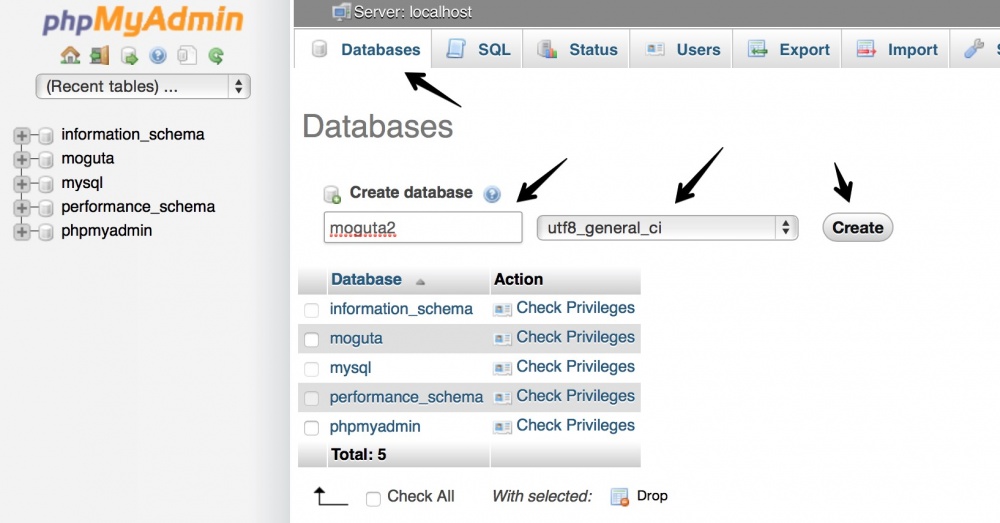Open the utf8_general_ci collation dropdown

coord(667,228)
